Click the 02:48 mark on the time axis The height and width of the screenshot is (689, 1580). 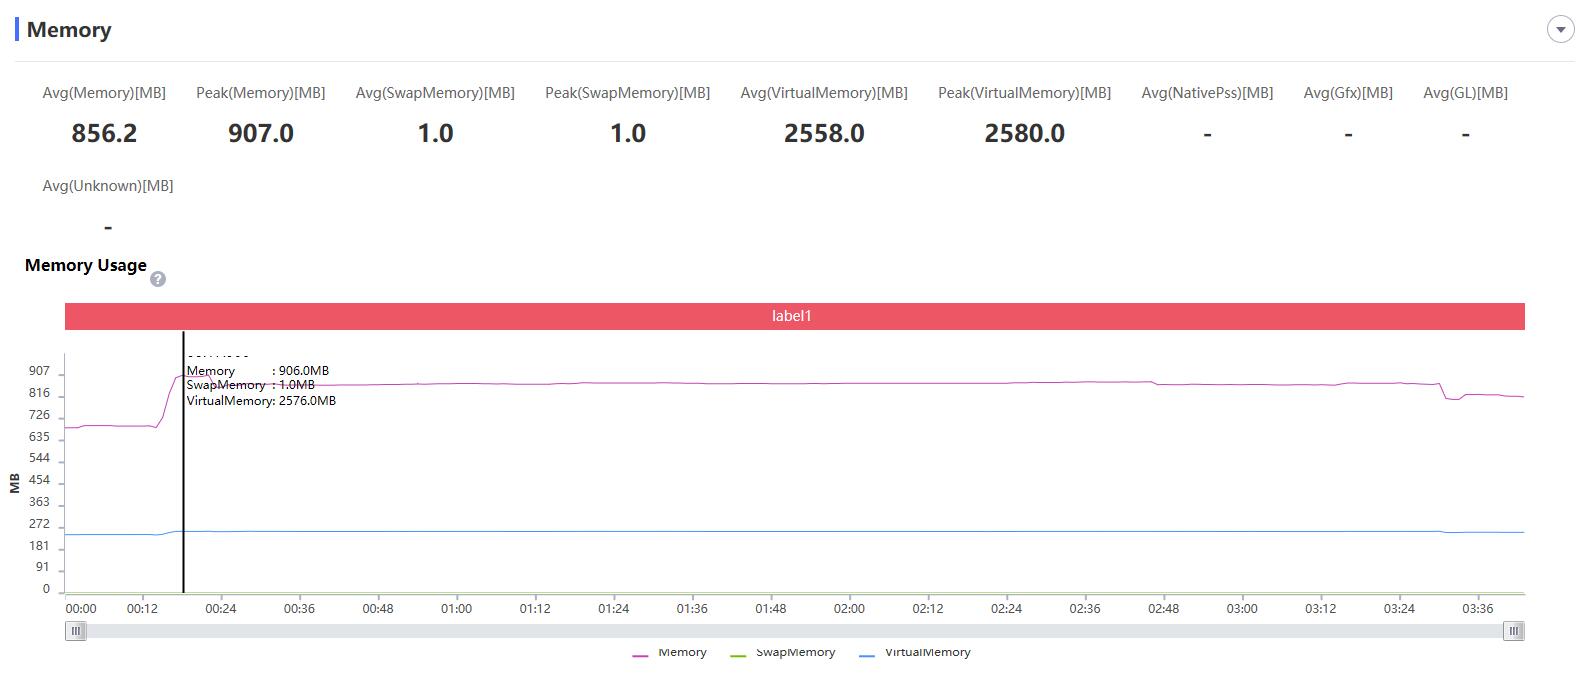tap(1163, 608)
